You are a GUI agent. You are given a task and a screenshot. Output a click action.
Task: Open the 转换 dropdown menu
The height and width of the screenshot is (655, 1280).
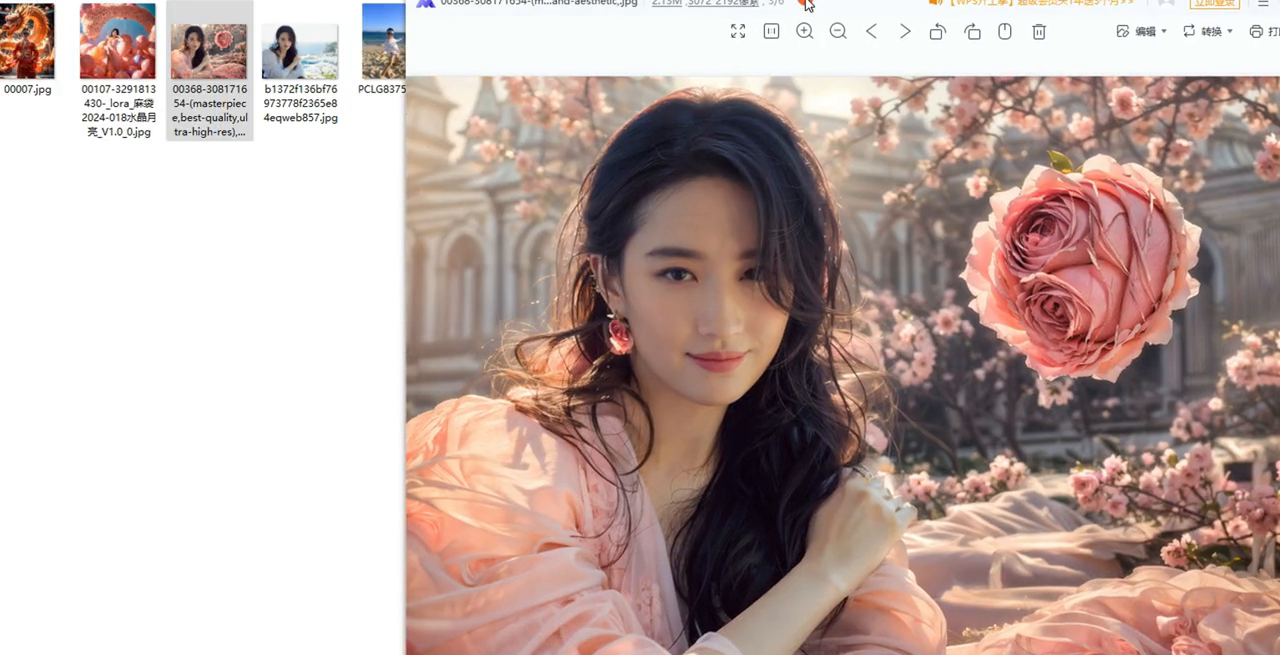[x=1208, y=32]
